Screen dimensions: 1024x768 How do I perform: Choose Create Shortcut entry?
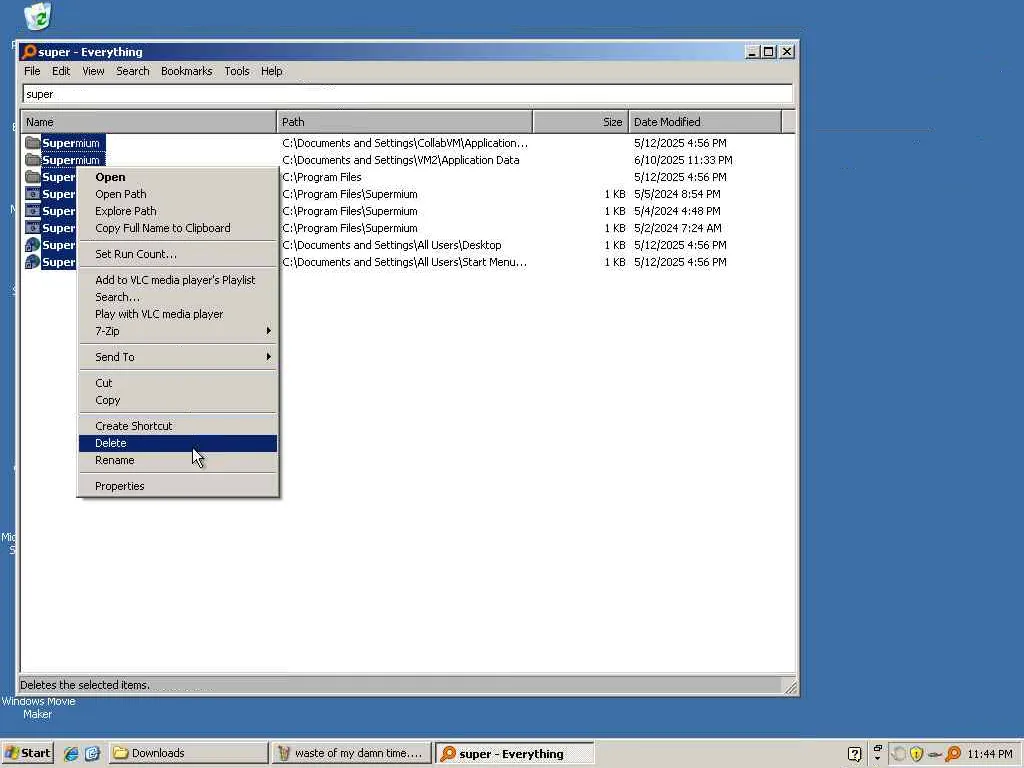tap(178, 426)
